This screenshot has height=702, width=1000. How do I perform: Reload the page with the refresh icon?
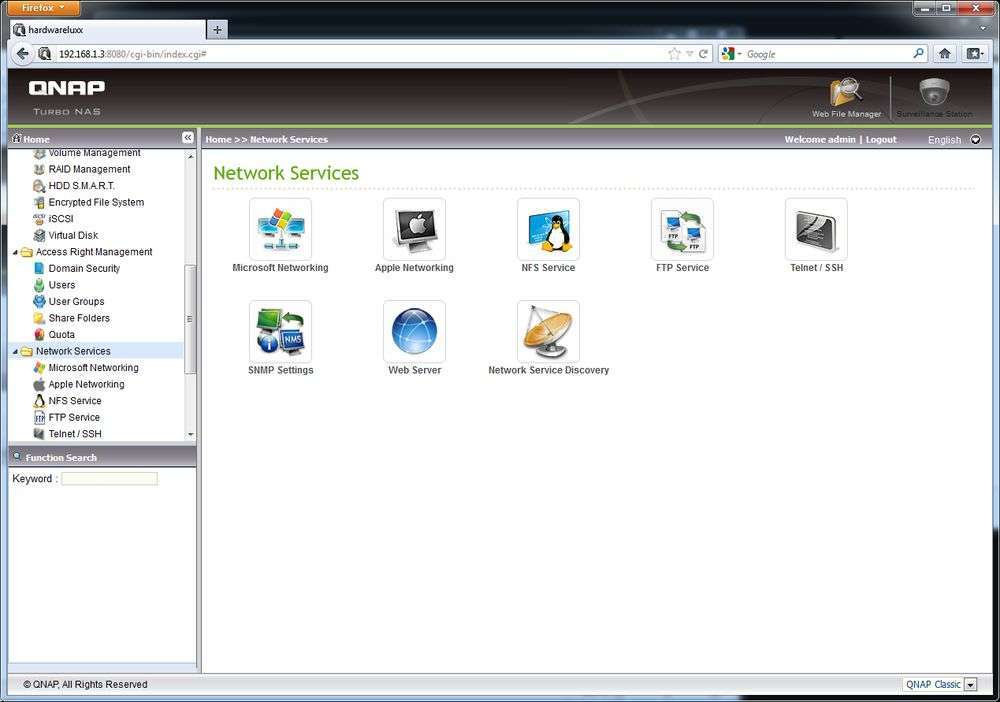703,54
